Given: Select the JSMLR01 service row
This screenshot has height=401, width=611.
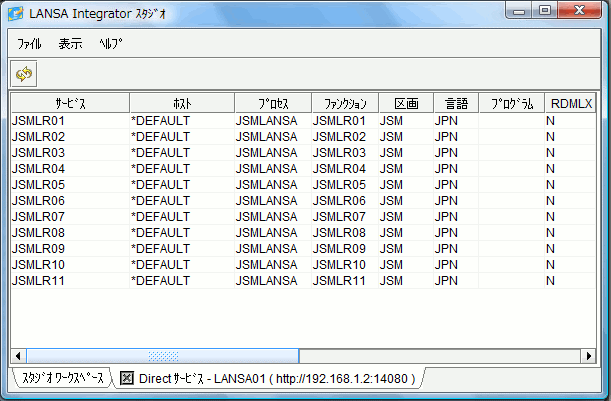Looking at the screenshot, I should coord(303,121).
